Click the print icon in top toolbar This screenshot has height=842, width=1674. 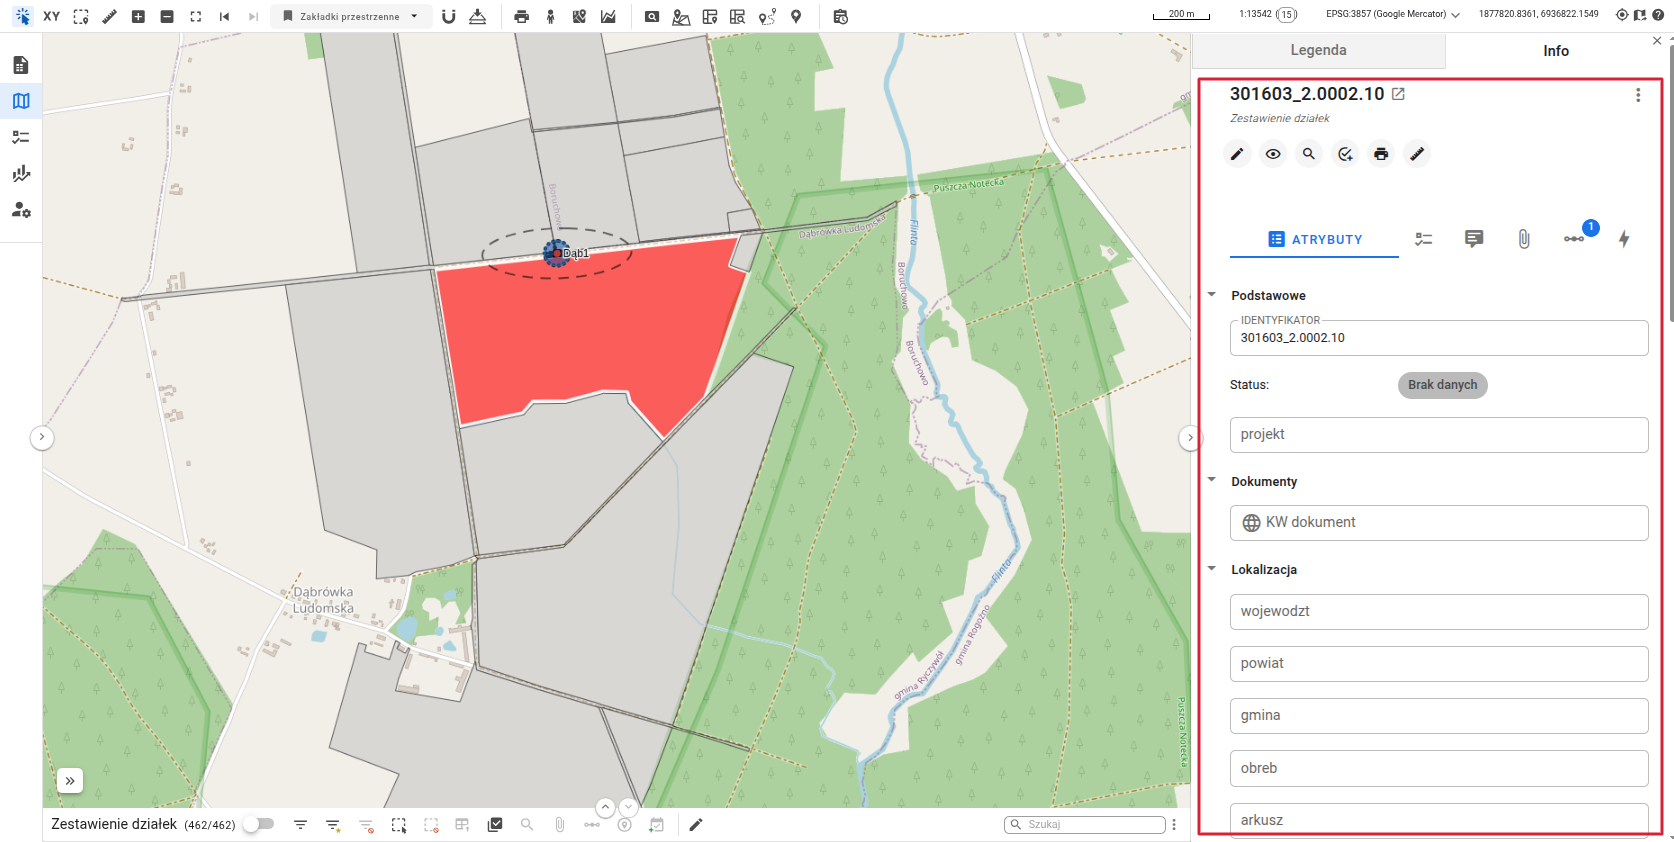click(521, 16)
